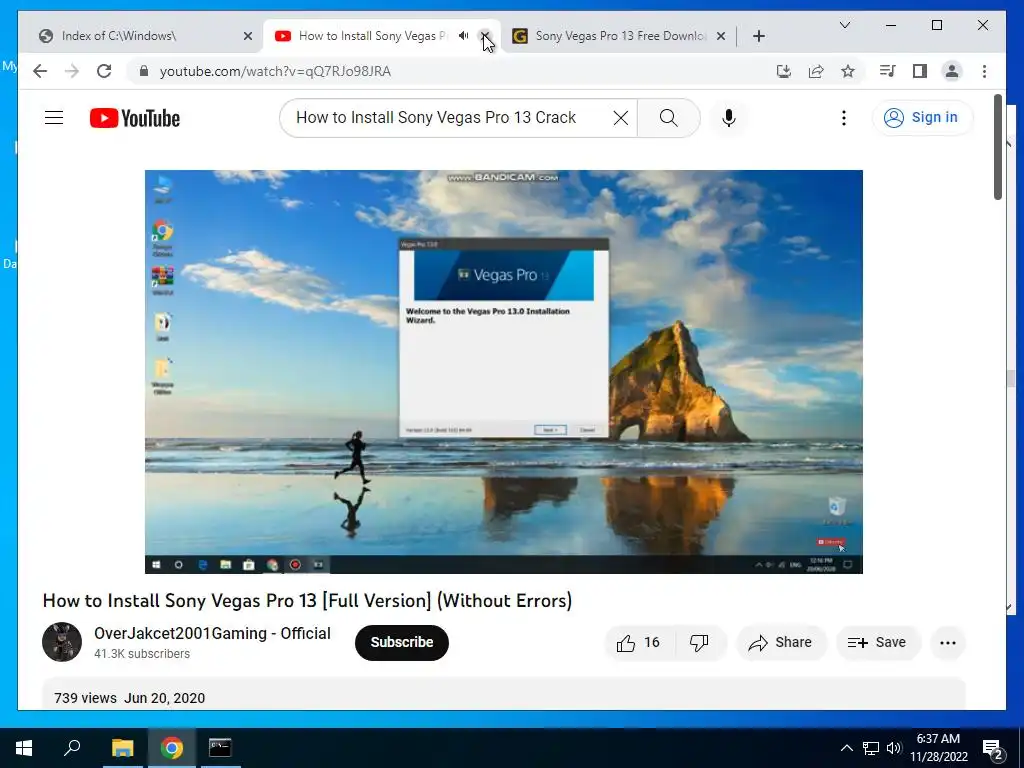Switch to the Index of C:\Windows\ tab
The width and height of the screenshot is (1024, 768).
point(140,36)
